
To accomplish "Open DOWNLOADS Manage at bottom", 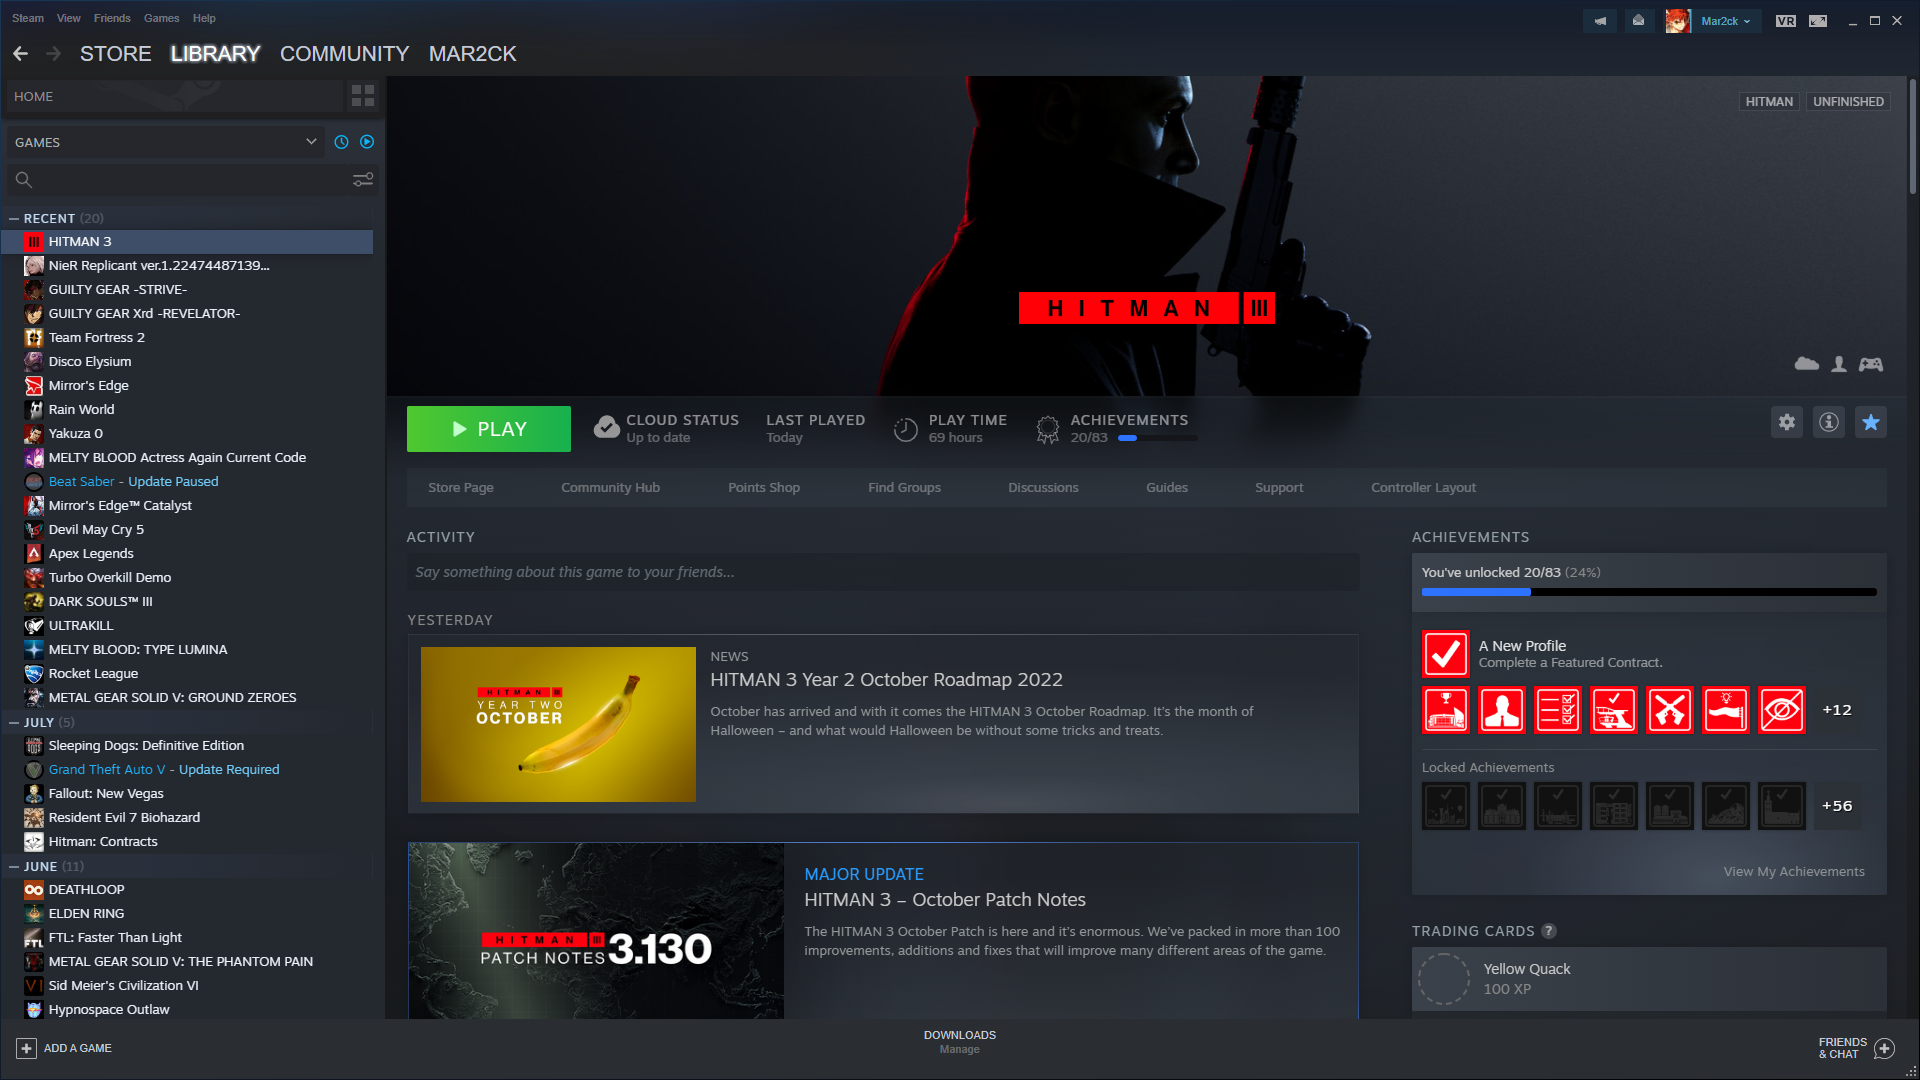I will tap(960, 1042).
